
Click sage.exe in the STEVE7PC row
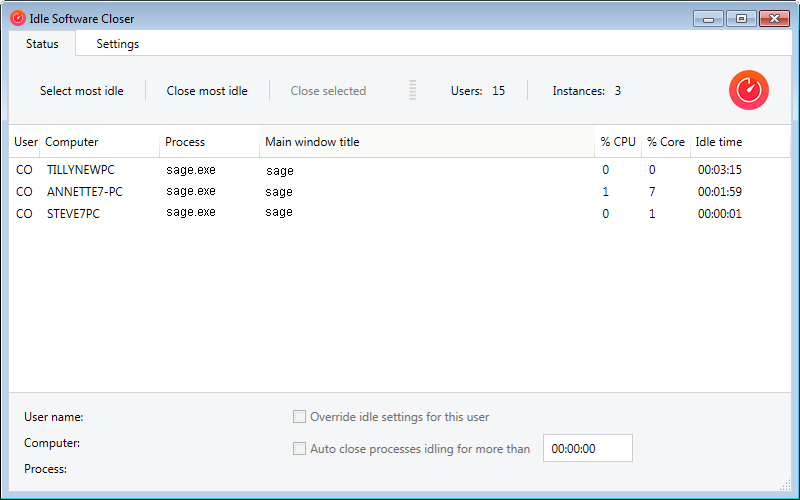[191, 212]
